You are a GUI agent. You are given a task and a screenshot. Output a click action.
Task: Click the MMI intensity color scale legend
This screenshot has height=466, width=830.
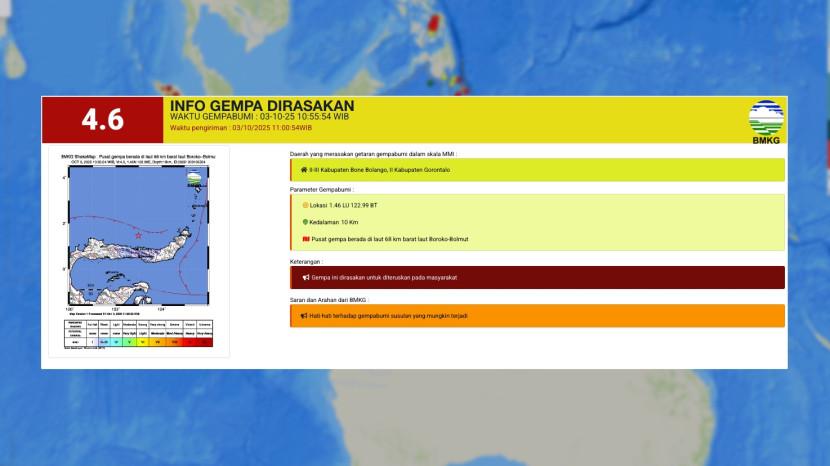pos(135,335)
